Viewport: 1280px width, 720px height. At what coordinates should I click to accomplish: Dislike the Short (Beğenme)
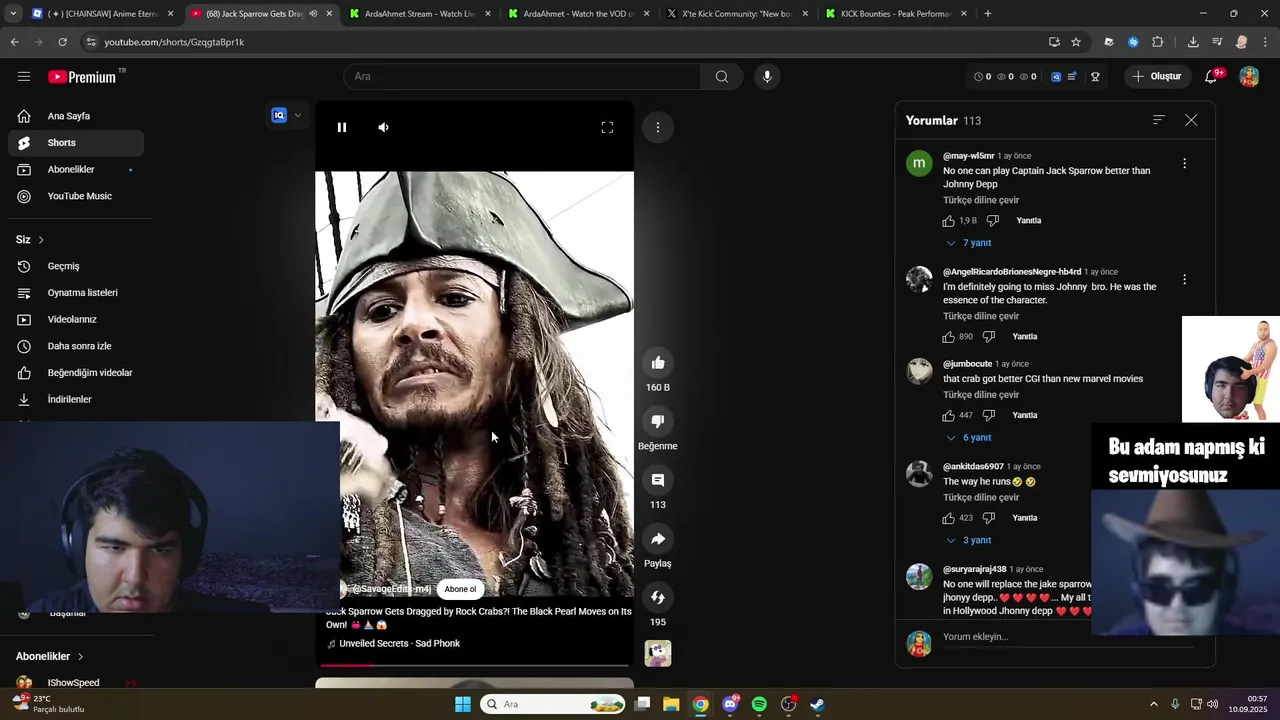(x=658, y=421)
